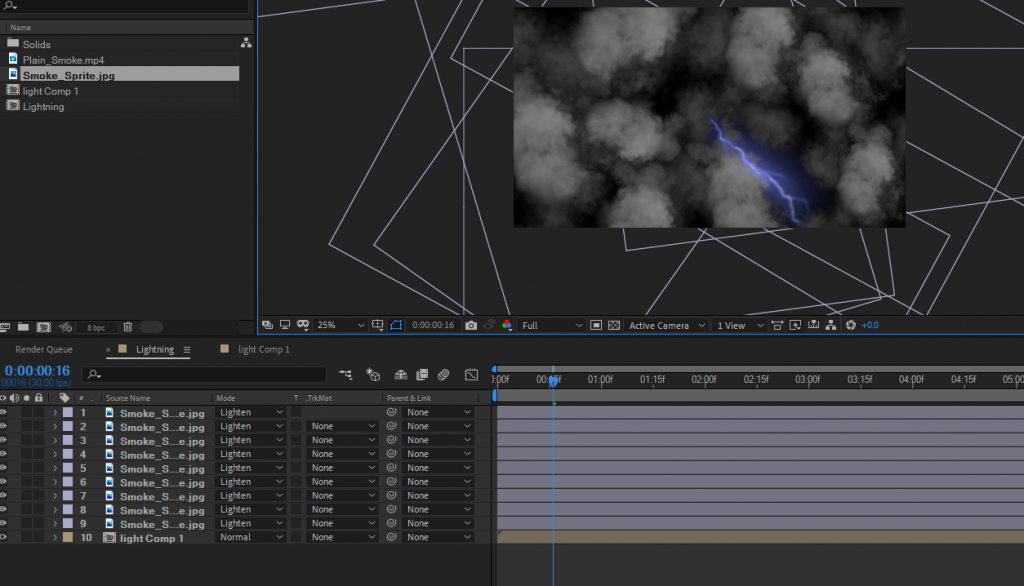The image size is (1024, 586).
Task: Expand layer 10 light Comp 1 twirl arrow
Action: pyautogui.click(x=55, y=537)
